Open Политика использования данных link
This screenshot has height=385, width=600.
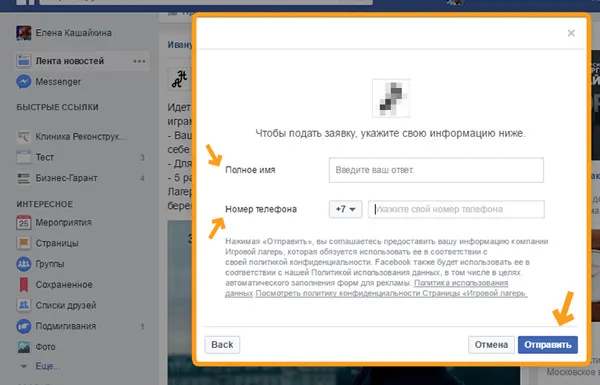(x=461, y=283)
